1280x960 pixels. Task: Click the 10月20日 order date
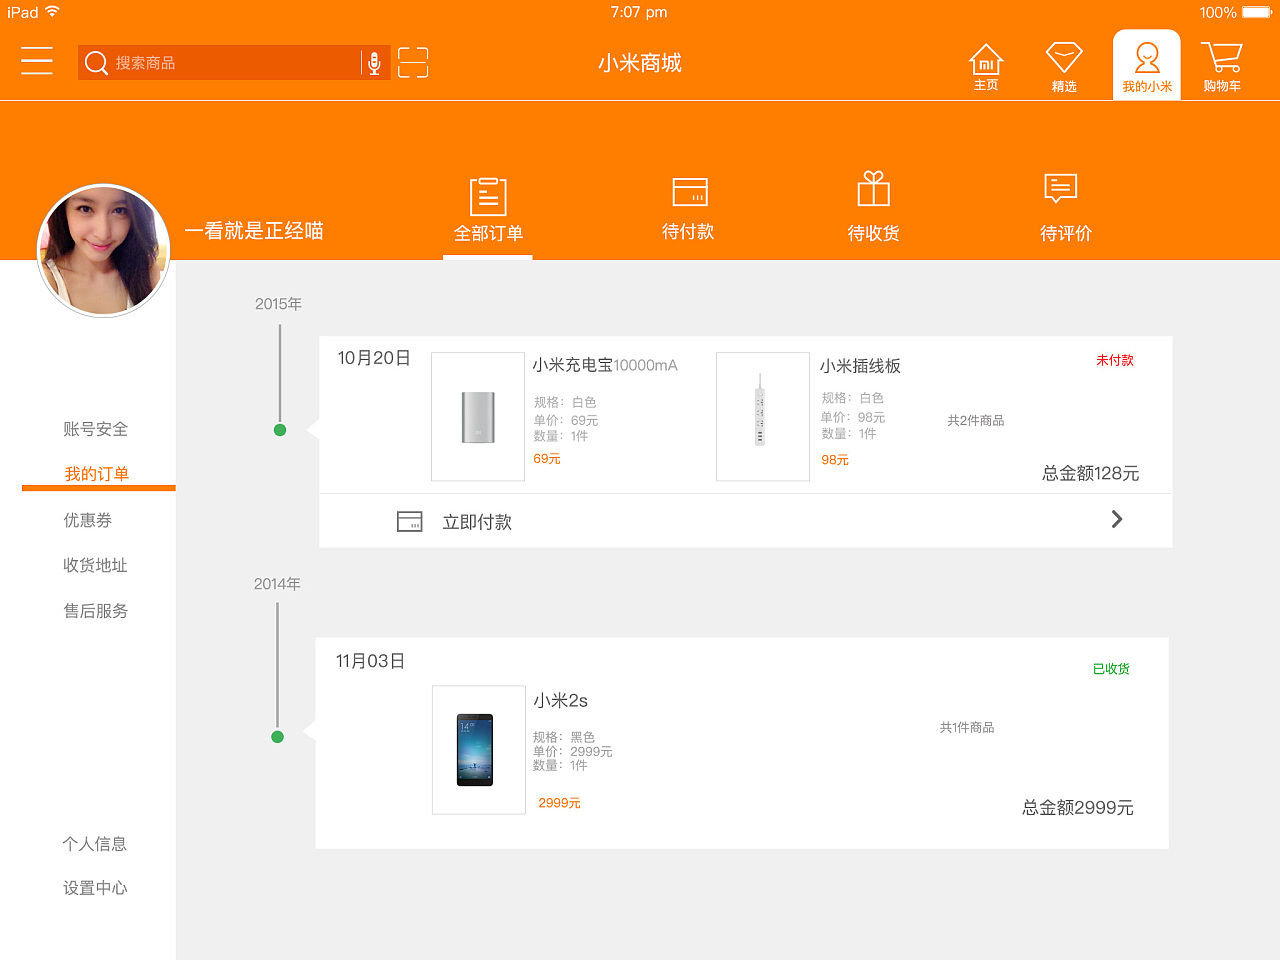coord(374,358)
